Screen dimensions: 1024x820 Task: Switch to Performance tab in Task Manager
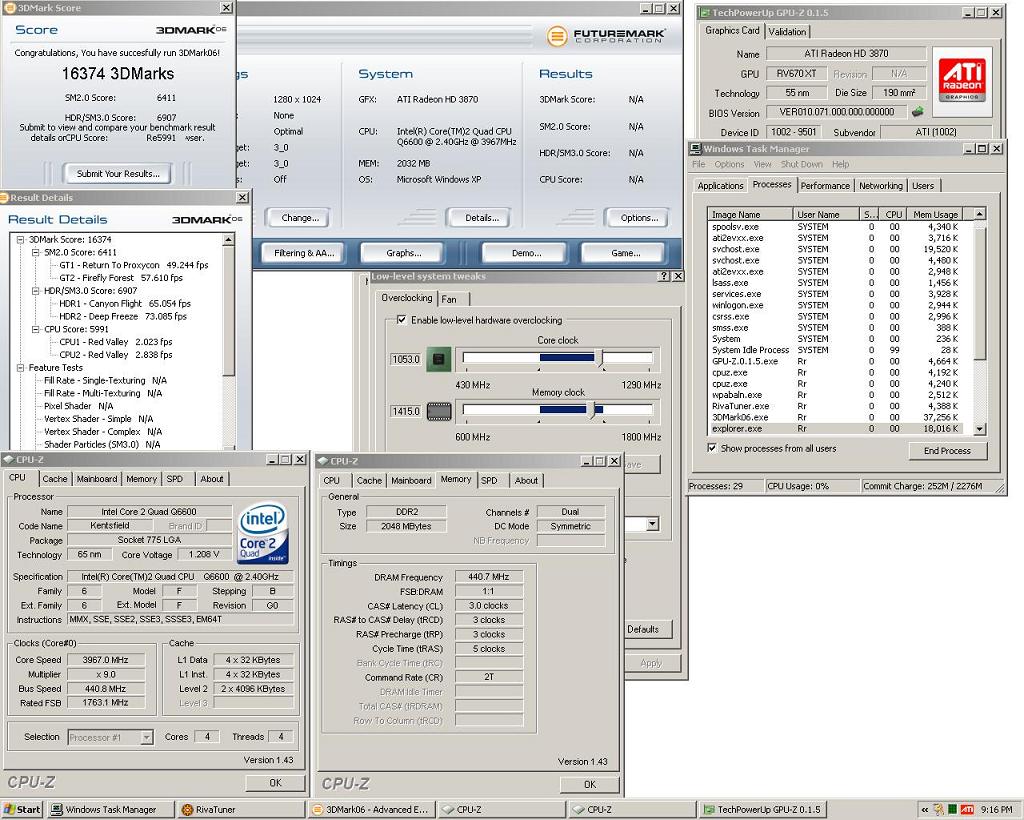825,185
